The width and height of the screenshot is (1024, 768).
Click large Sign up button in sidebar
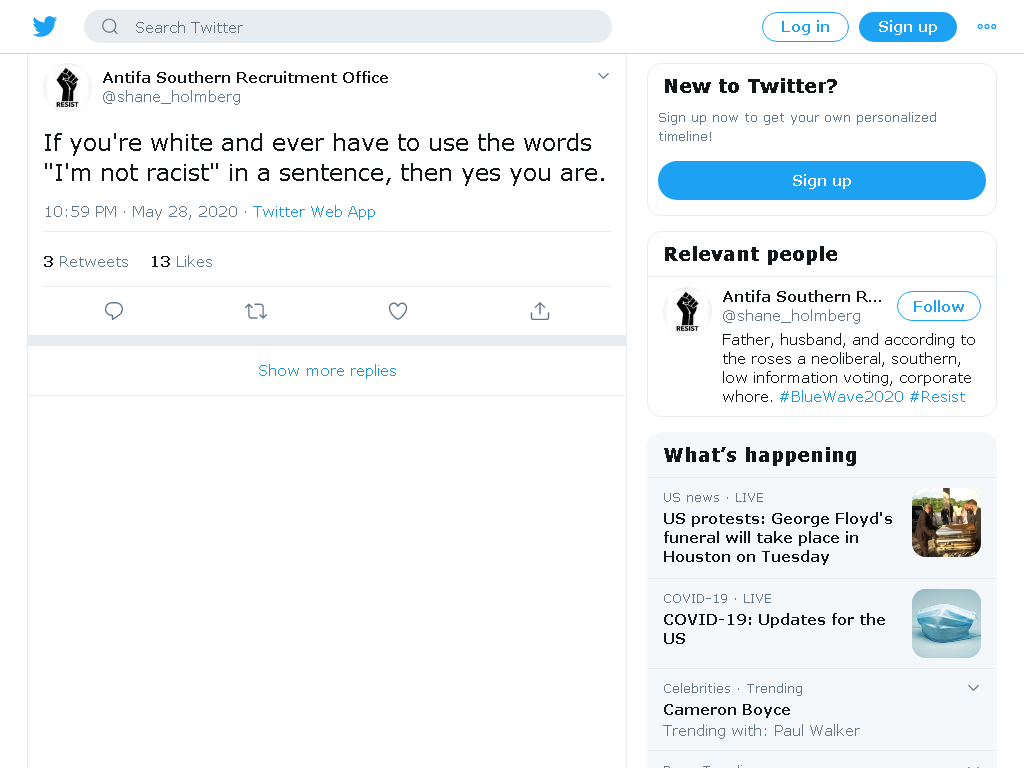tap(822, 180)
